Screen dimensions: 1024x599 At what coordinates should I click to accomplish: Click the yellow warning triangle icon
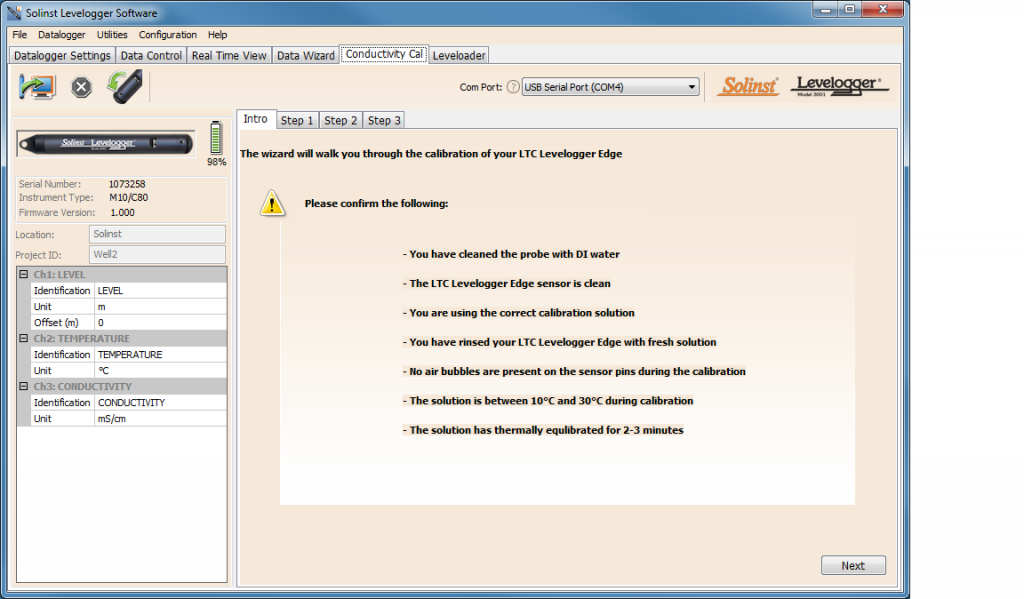(x=272, y=203)
